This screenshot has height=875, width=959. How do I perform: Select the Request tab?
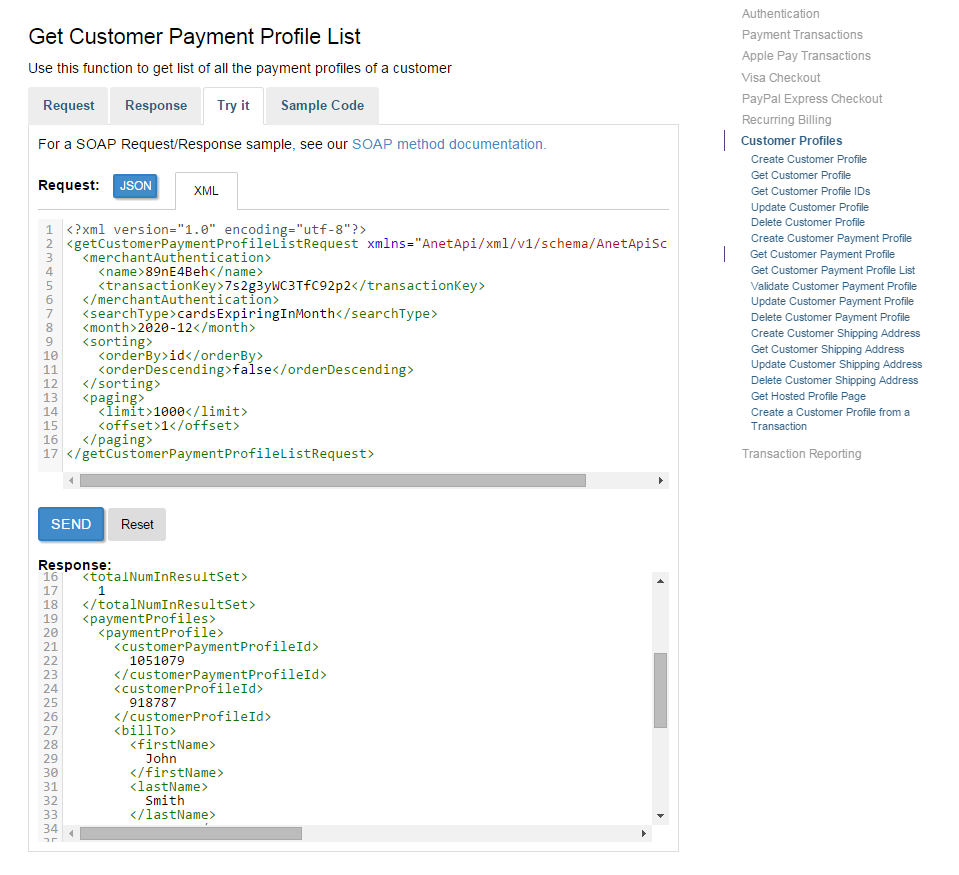(x=67, y=105)
